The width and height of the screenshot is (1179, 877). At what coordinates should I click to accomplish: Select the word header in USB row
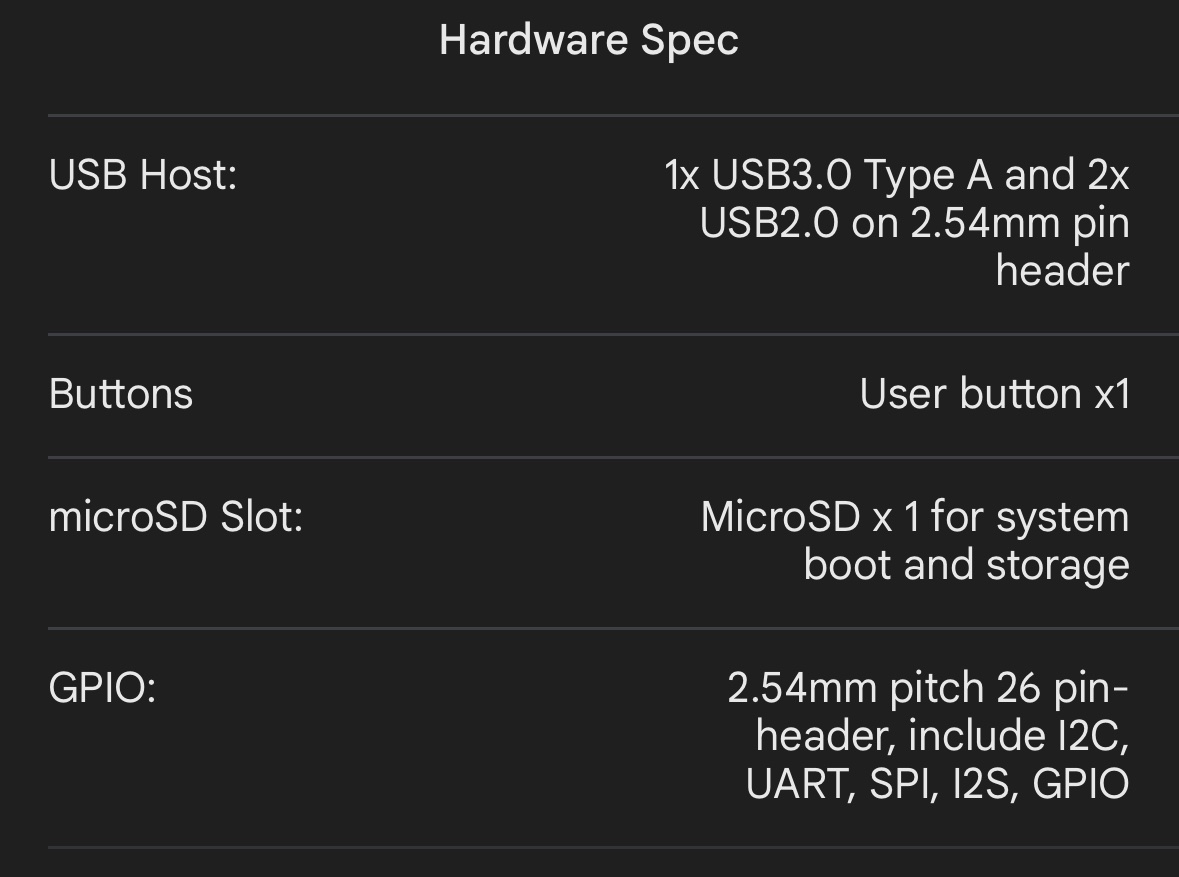pyautogui.click(x=1062, y=271)
